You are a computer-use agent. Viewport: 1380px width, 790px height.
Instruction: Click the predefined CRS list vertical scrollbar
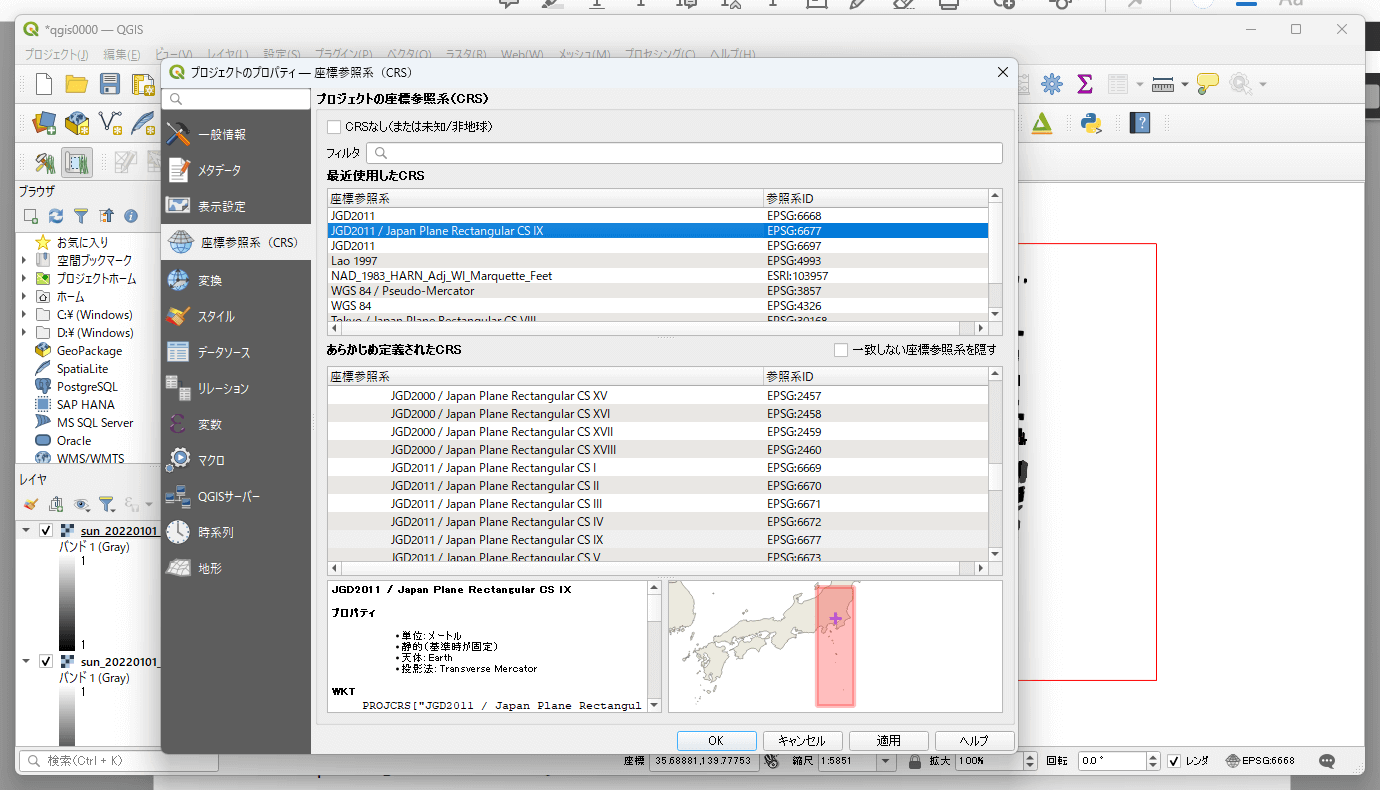[995, 464]
